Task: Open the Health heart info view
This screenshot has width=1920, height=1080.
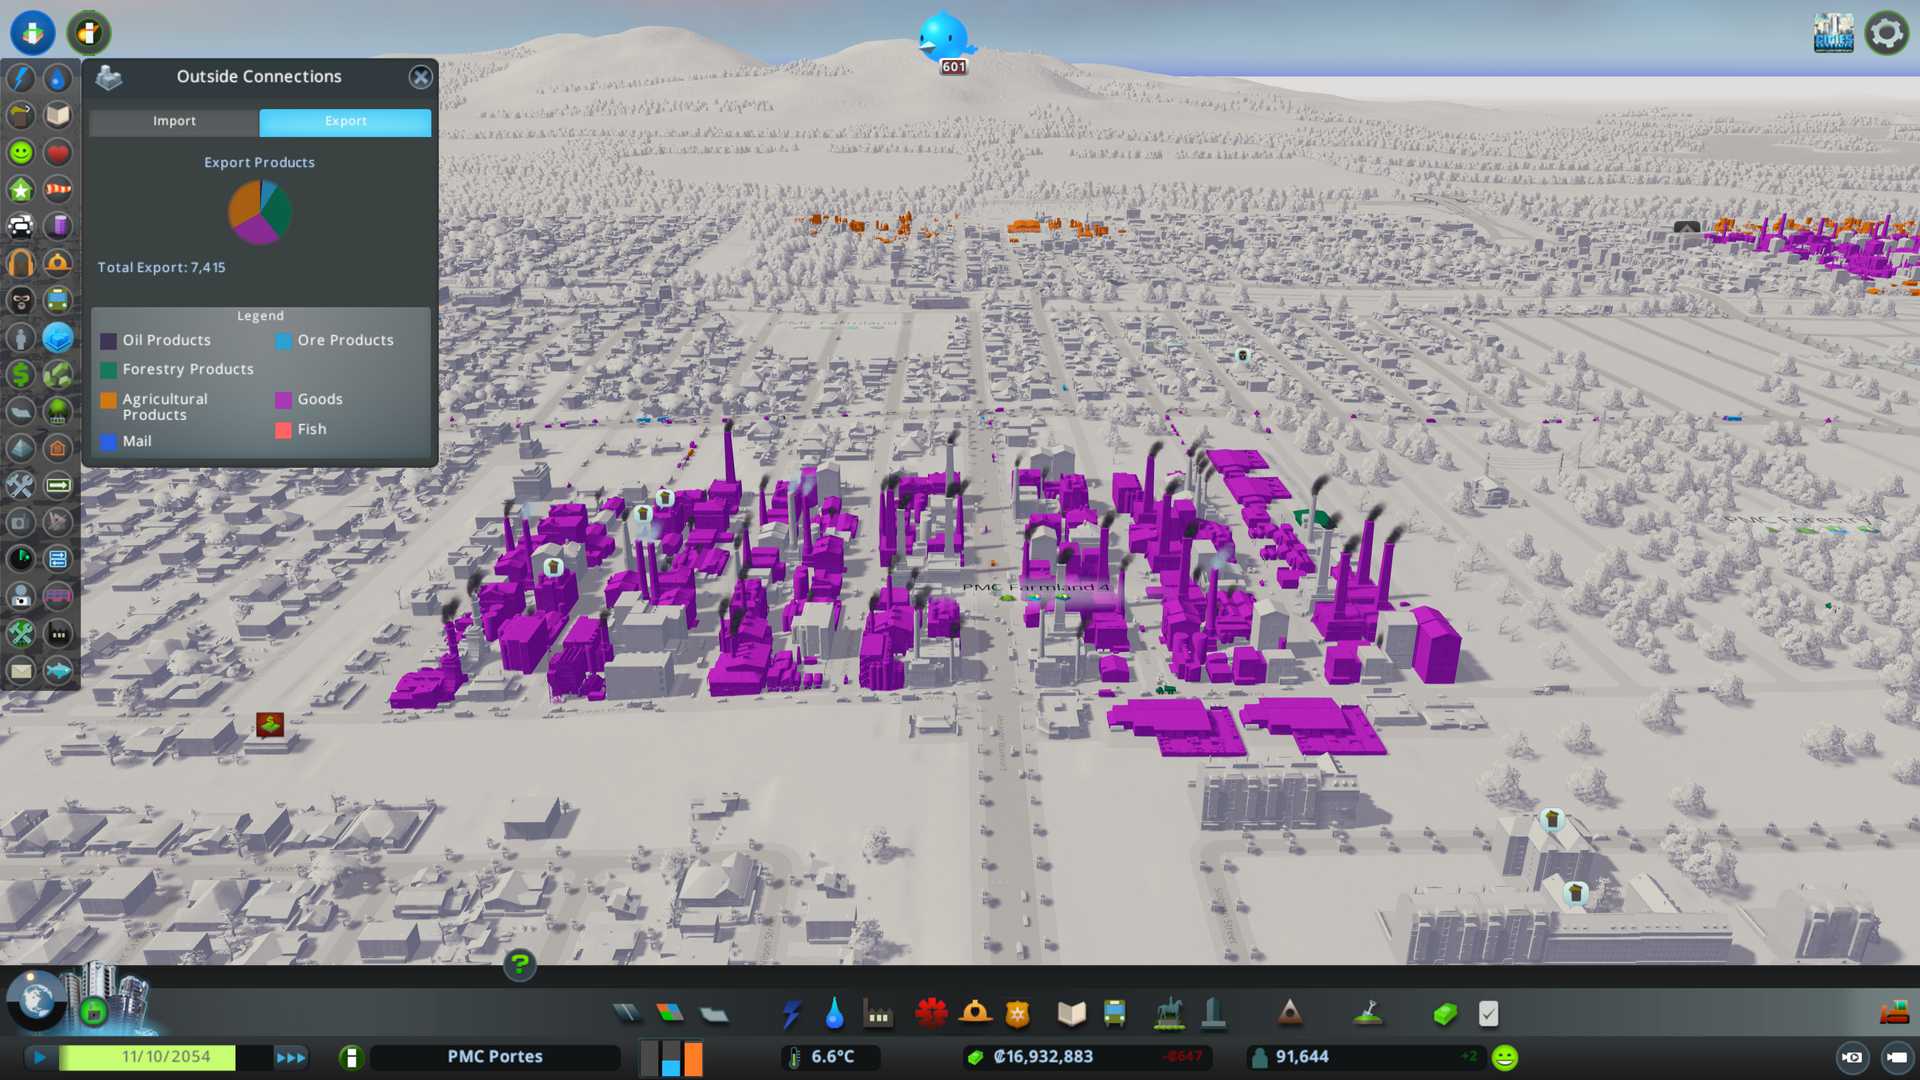Action: click(x=58, y=152)
